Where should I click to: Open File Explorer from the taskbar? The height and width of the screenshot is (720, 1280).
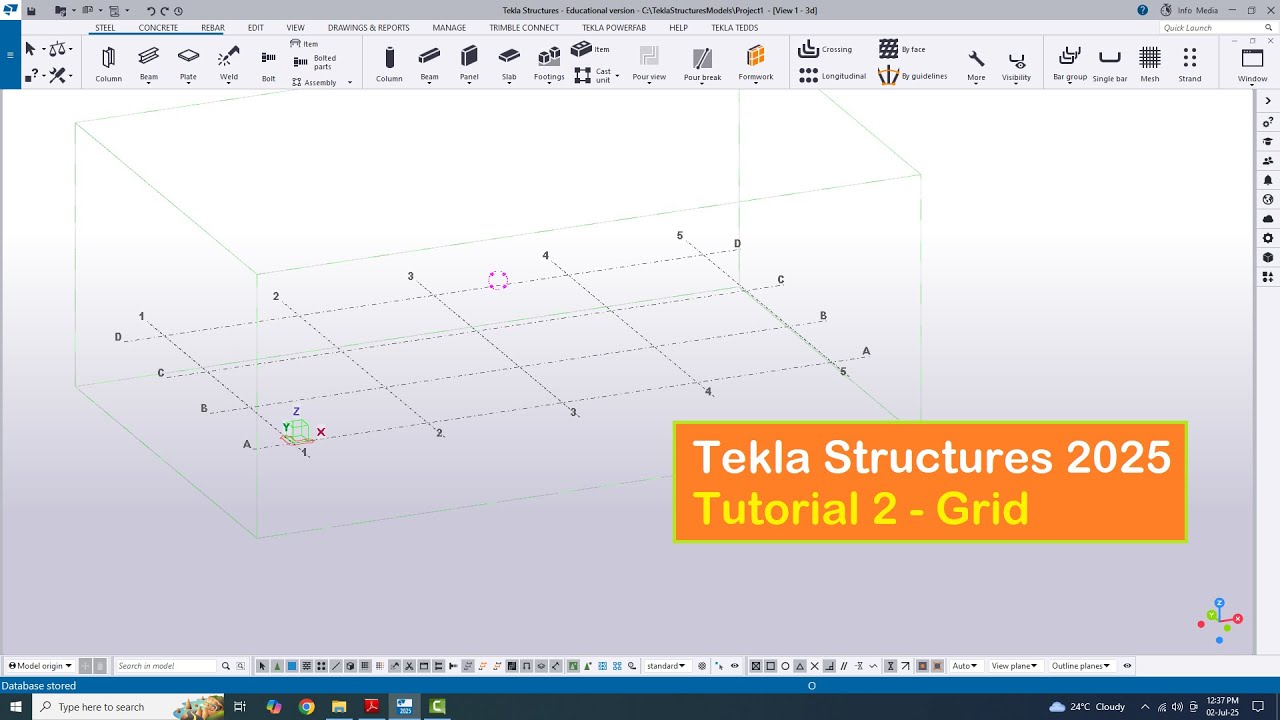pos(338,706)
